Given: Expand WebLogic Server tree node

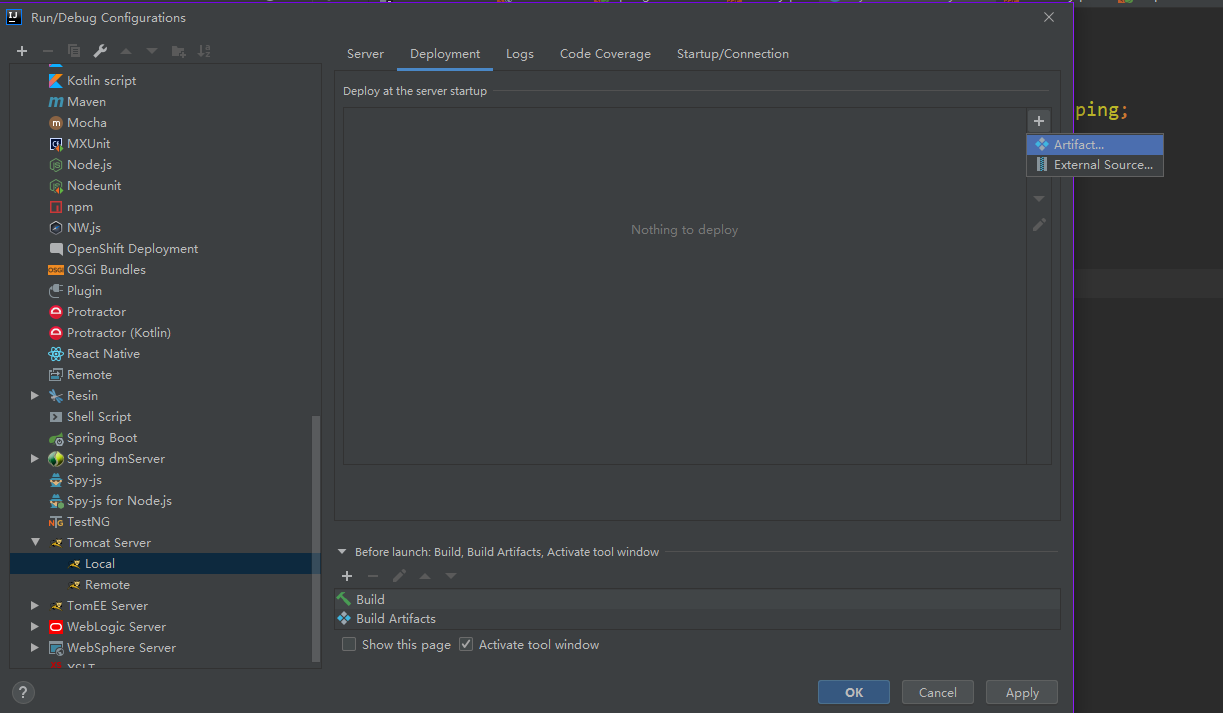Looking at the screenshot, I should (x=35, y=627).
